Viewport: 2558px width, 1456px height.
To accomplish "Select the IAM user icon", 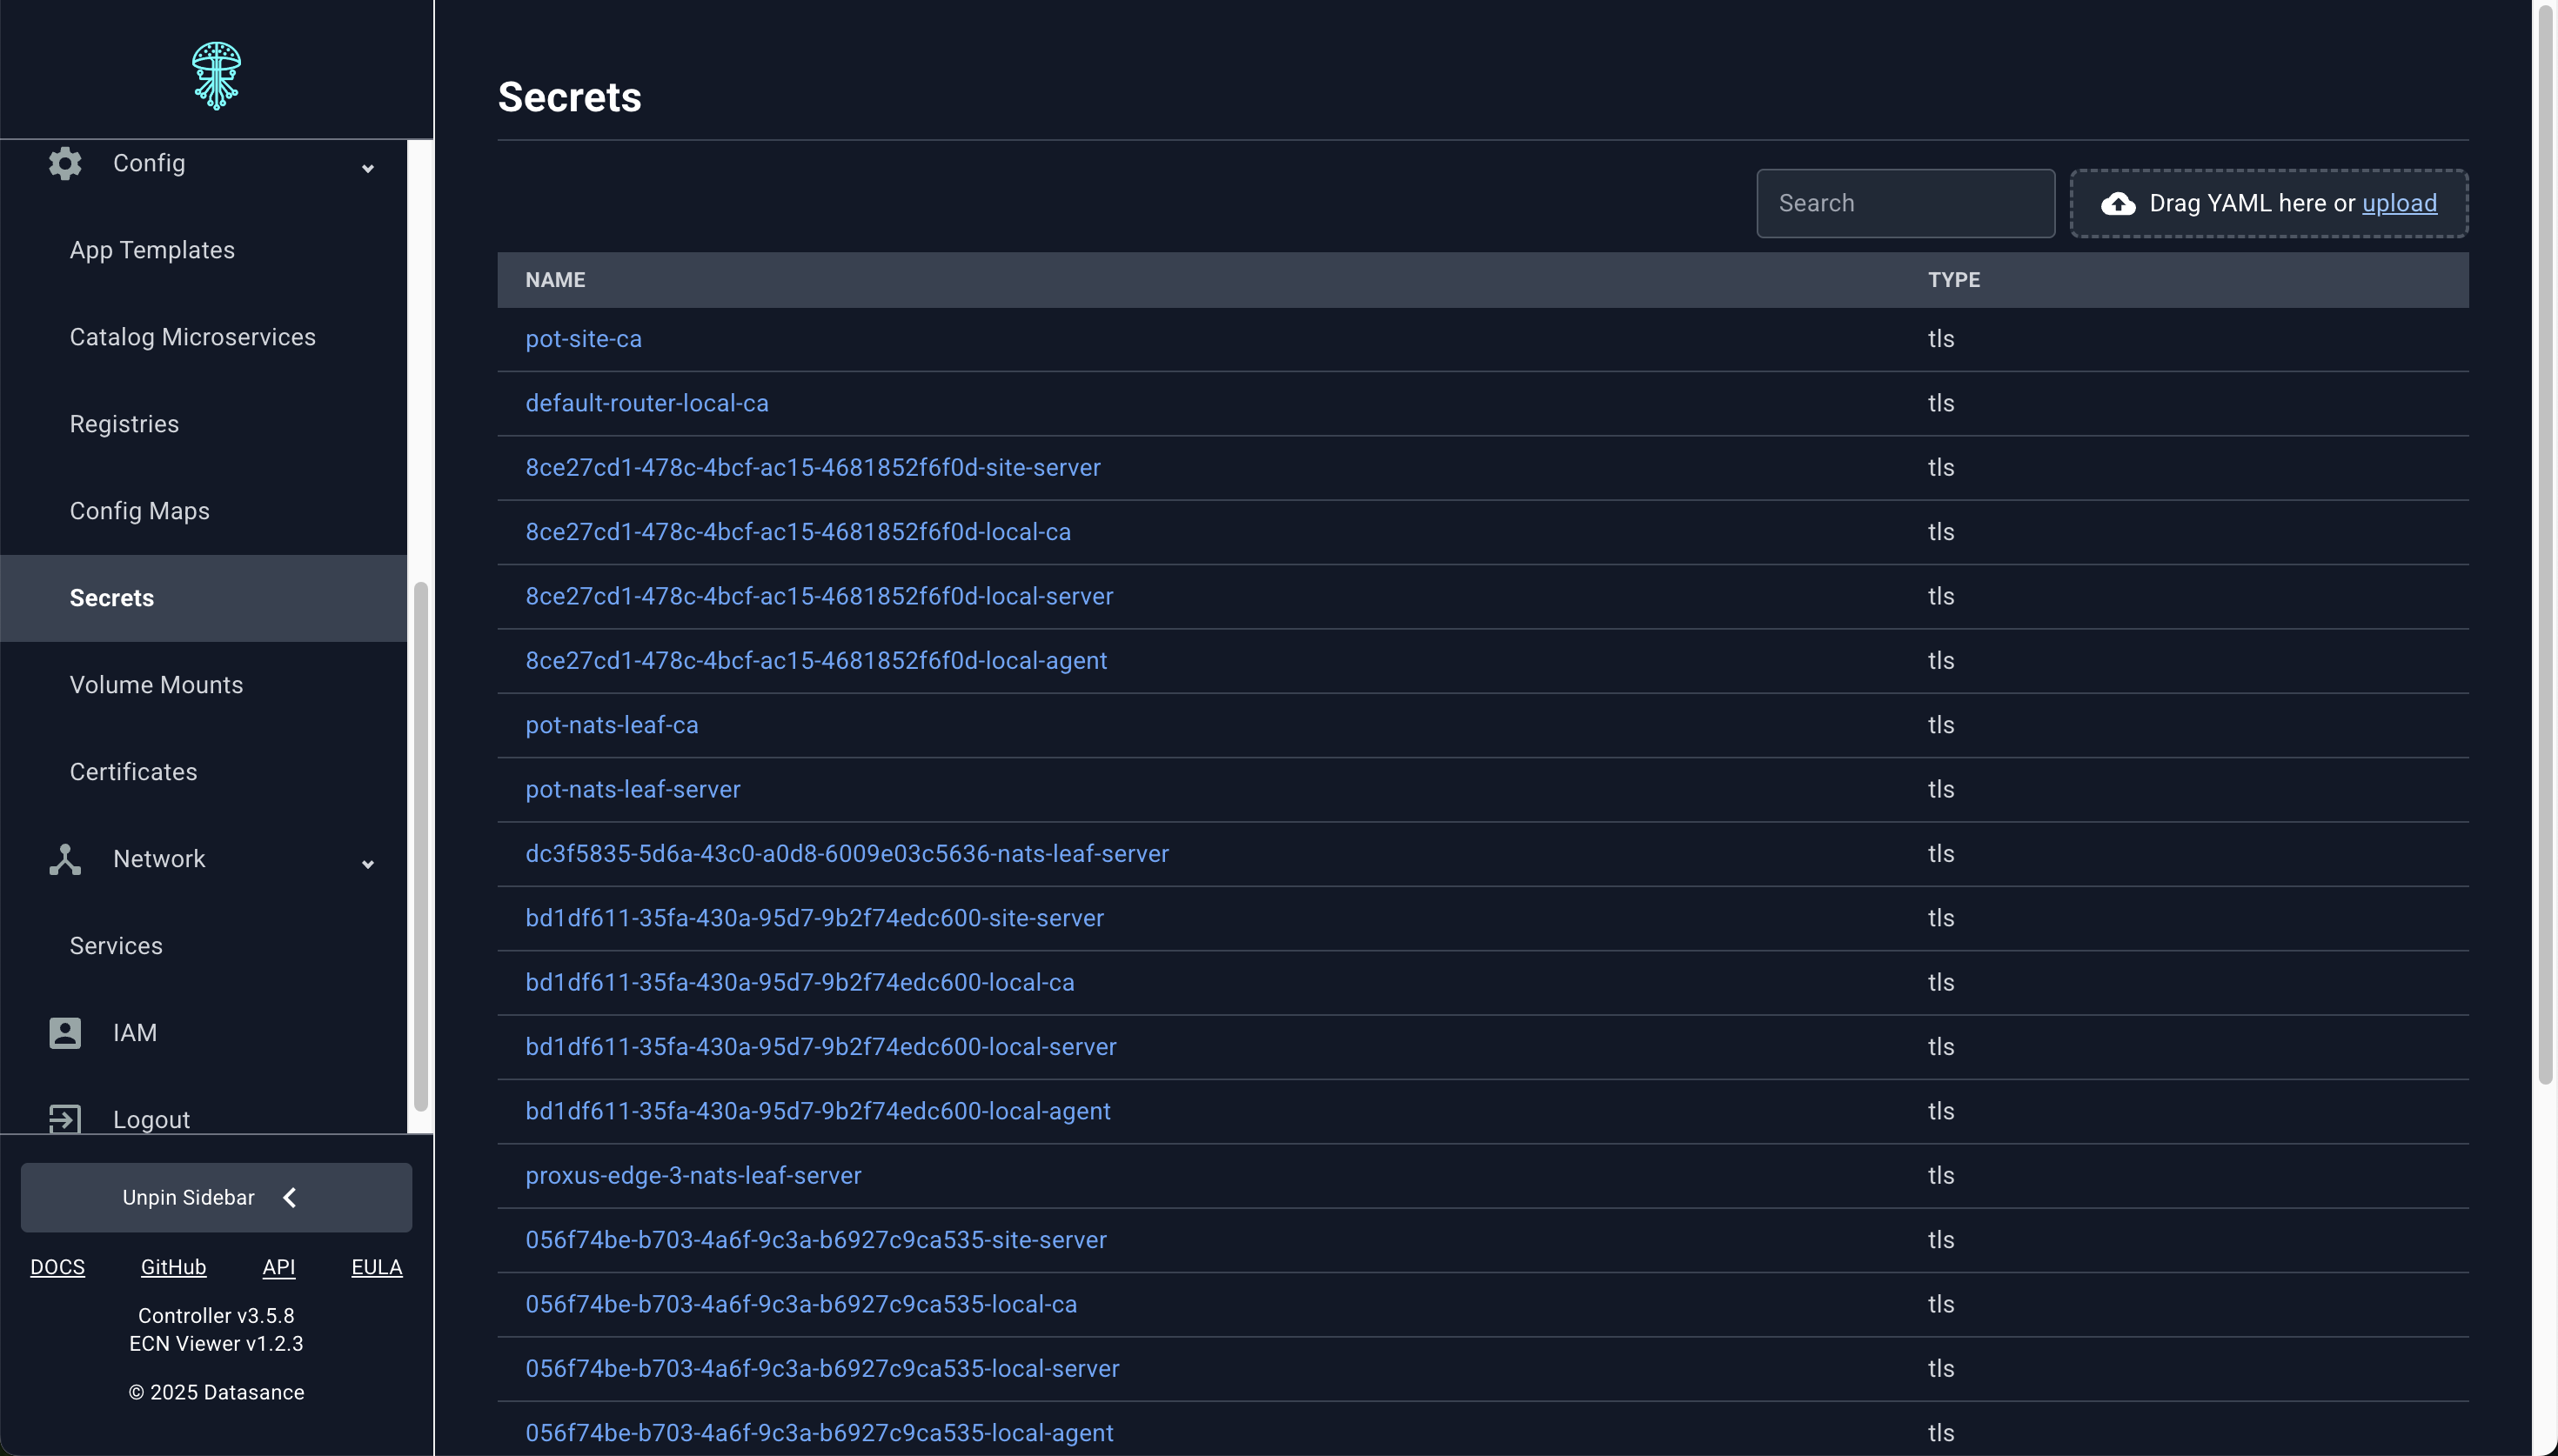I will pos(64,1032).
